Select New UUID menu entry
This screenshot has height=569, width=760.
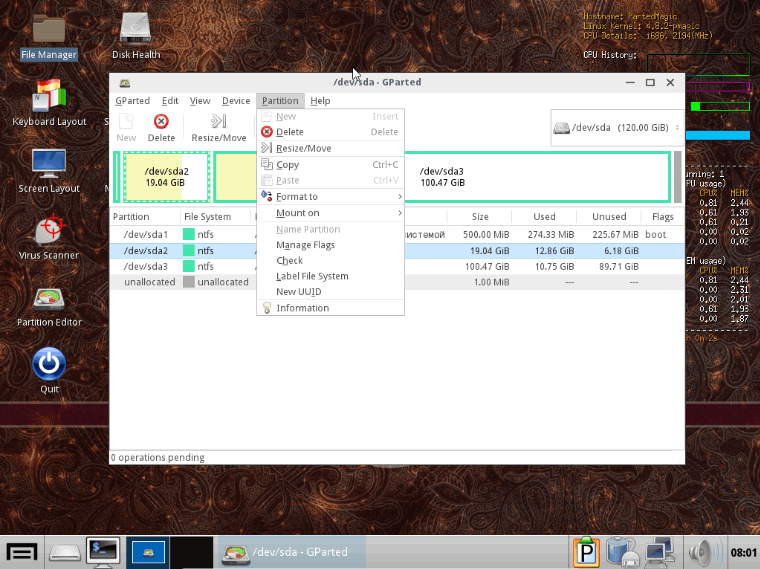[x=331, y=291]
